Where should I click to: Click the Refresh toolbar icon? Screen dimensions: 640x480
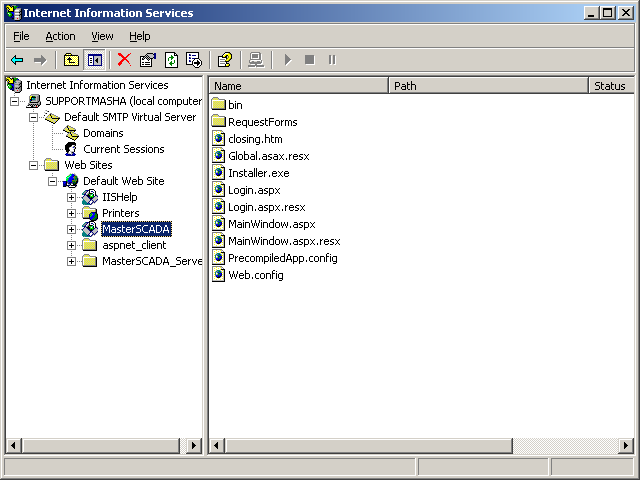(171, 60)
